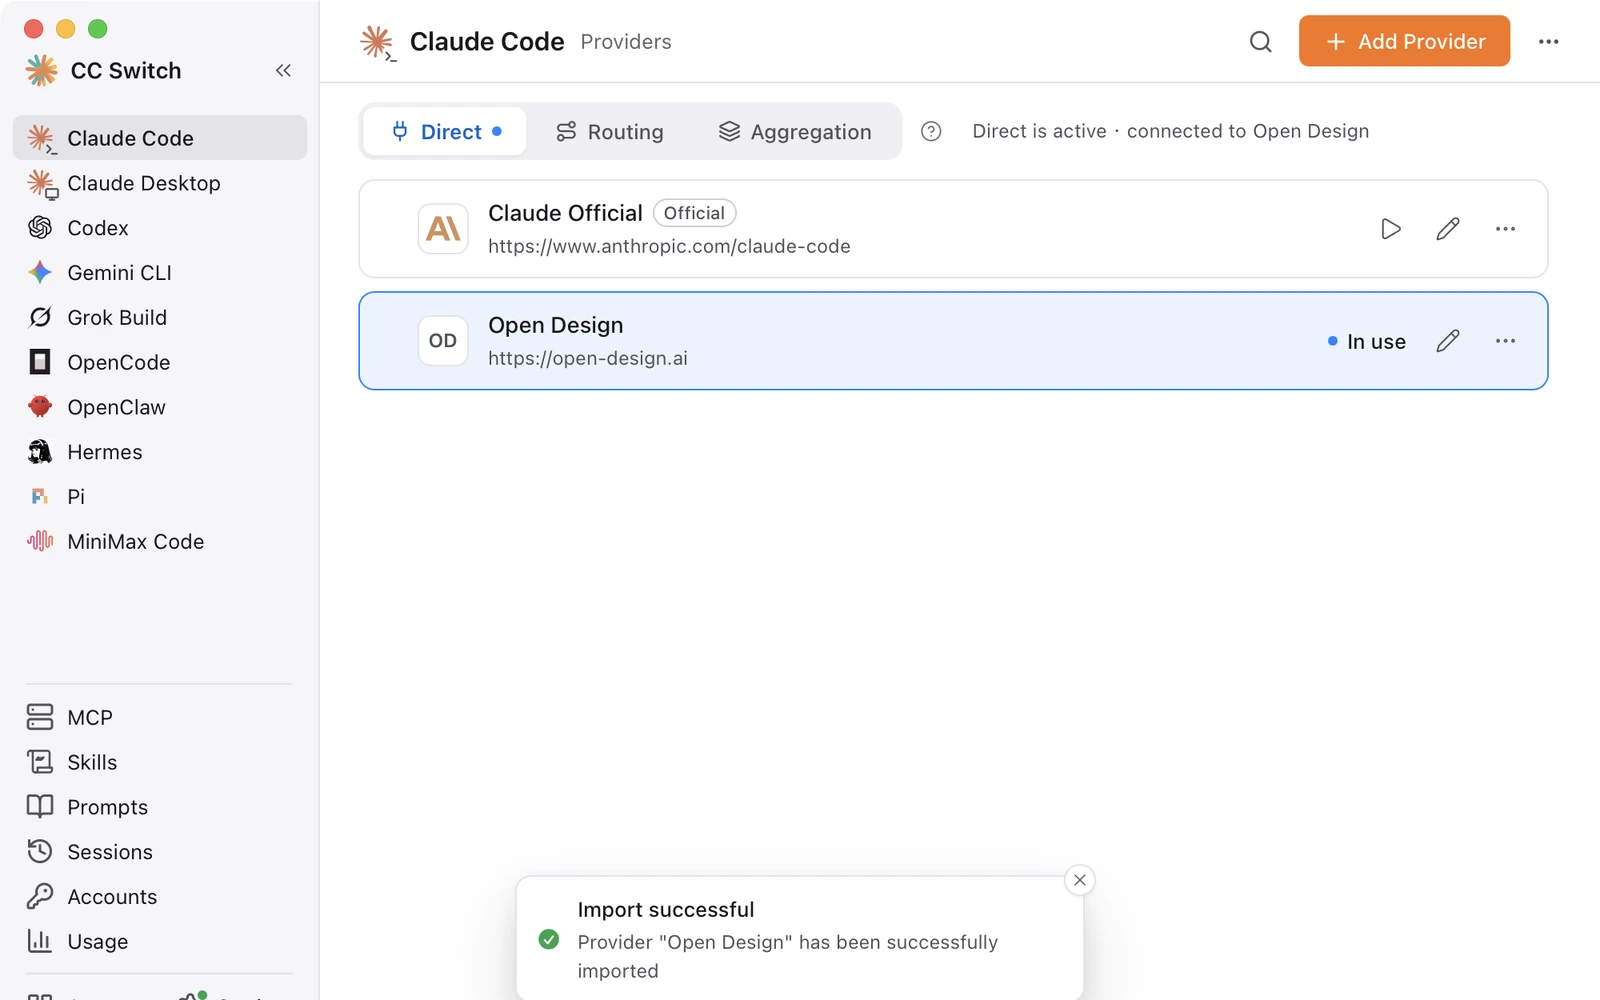Open the Pi app entry

tap(160, 497)
